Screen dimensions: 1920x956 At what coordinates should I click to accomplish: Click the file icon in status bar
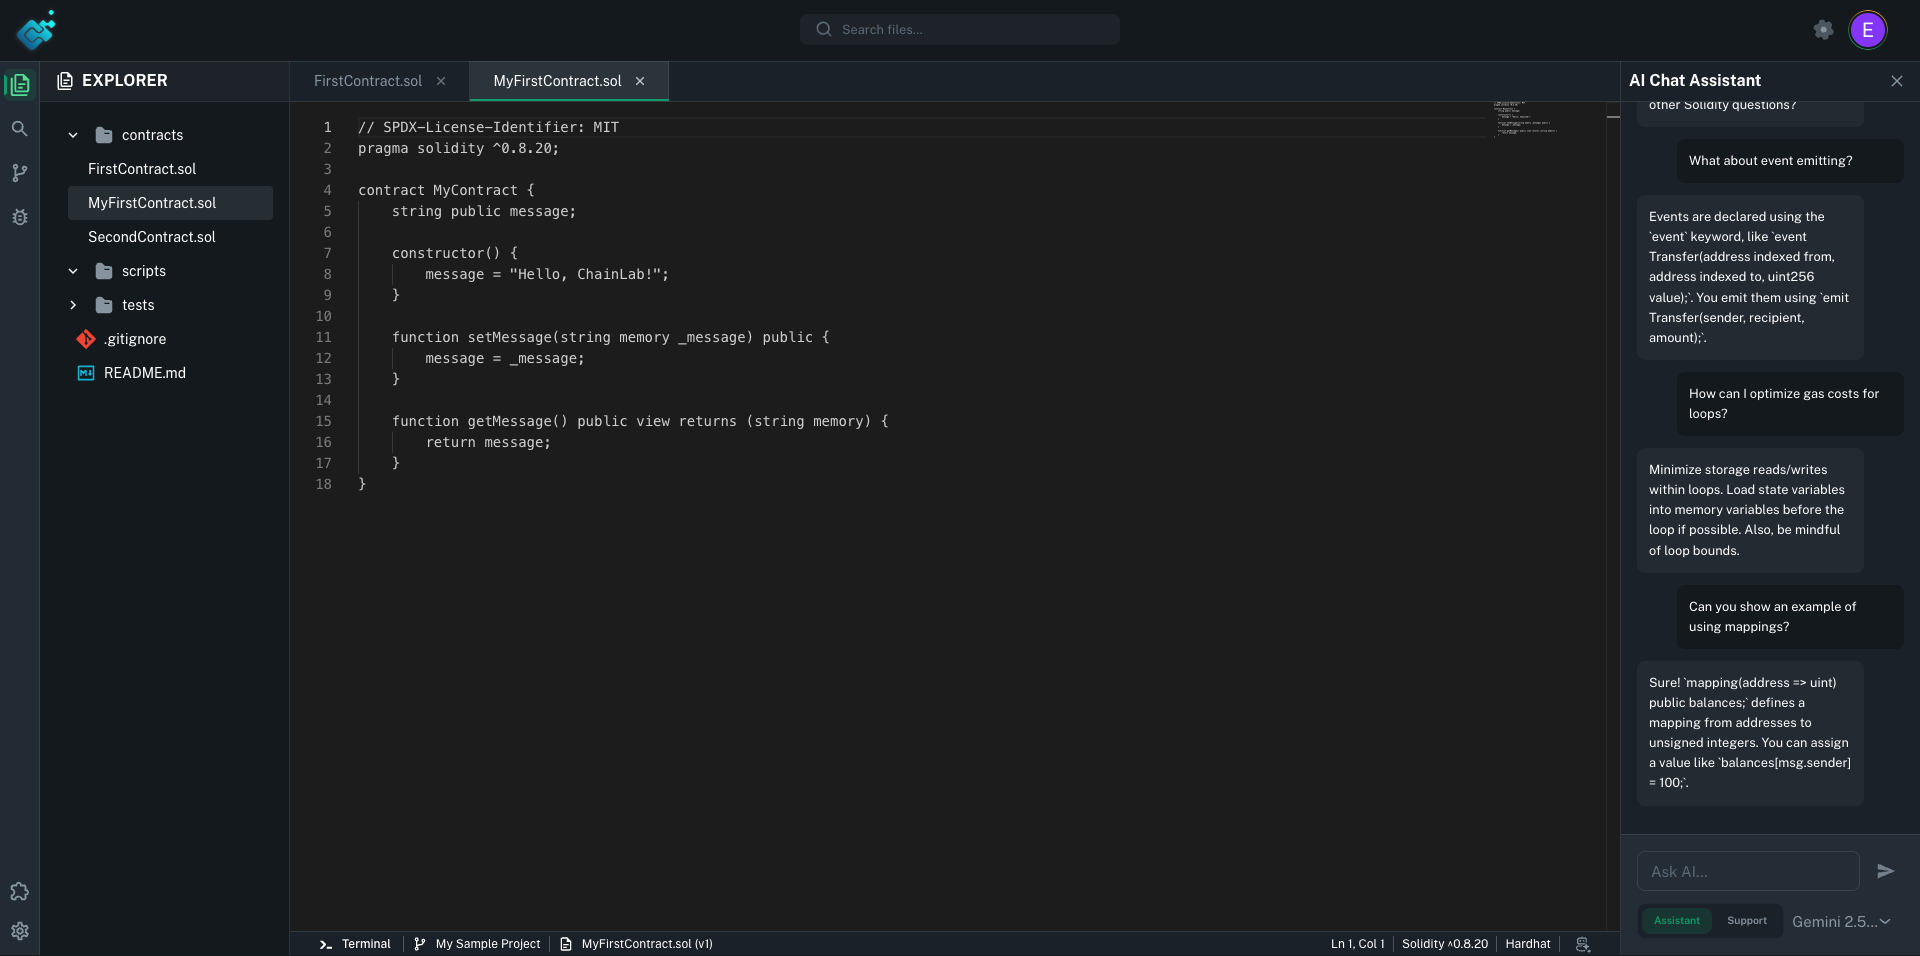click(x=566, y=944)
